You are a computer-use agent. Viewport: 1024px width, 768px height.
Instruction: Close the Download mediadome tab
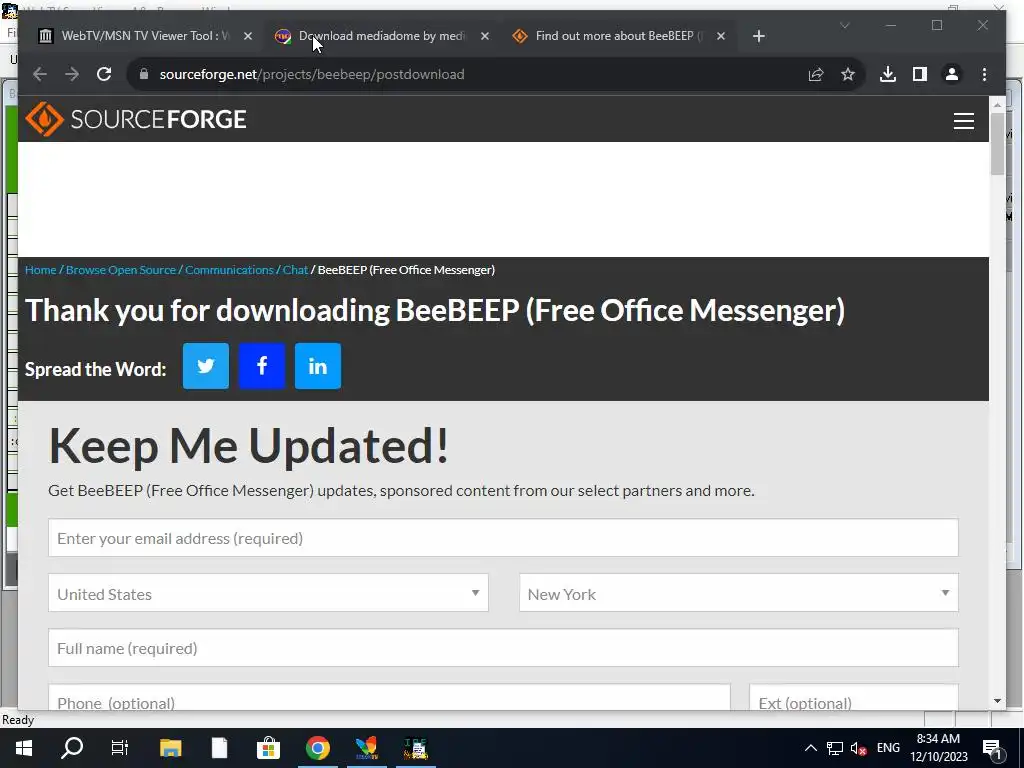[485, 37]
